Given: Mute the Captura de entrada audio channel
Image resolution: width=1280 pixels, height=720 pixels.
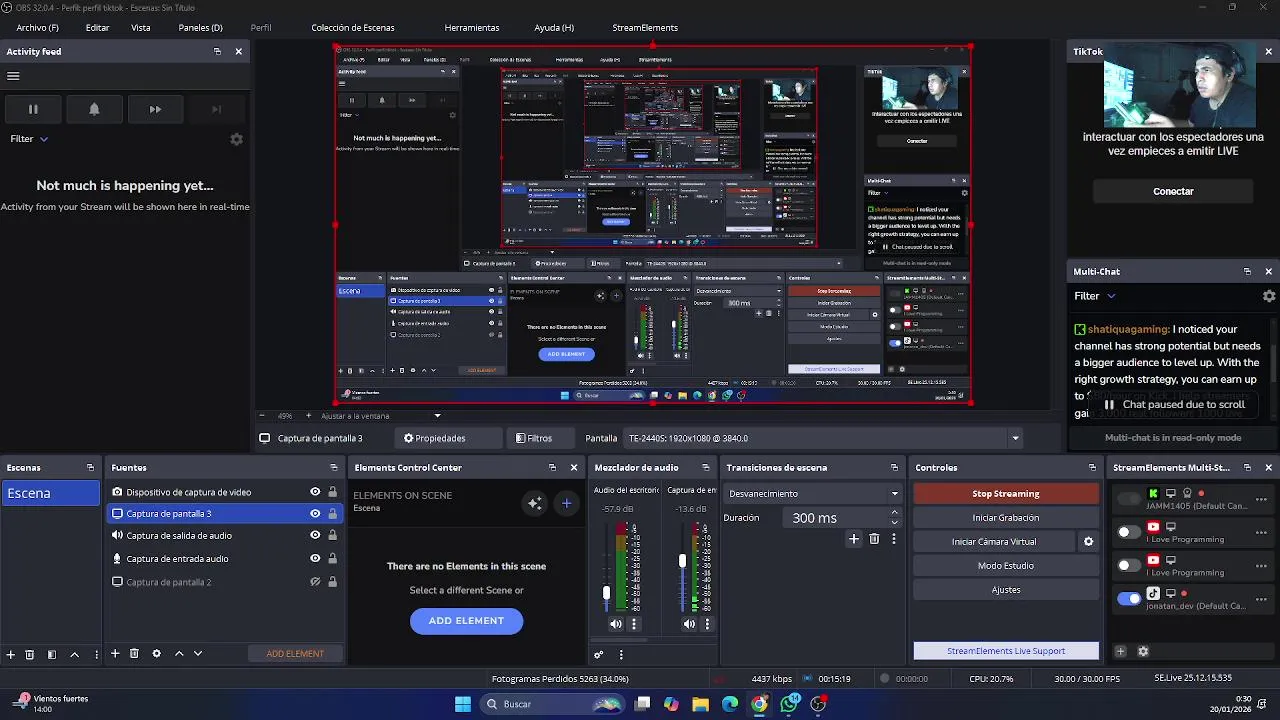Looking at the screenshot, I should (689, 624).
